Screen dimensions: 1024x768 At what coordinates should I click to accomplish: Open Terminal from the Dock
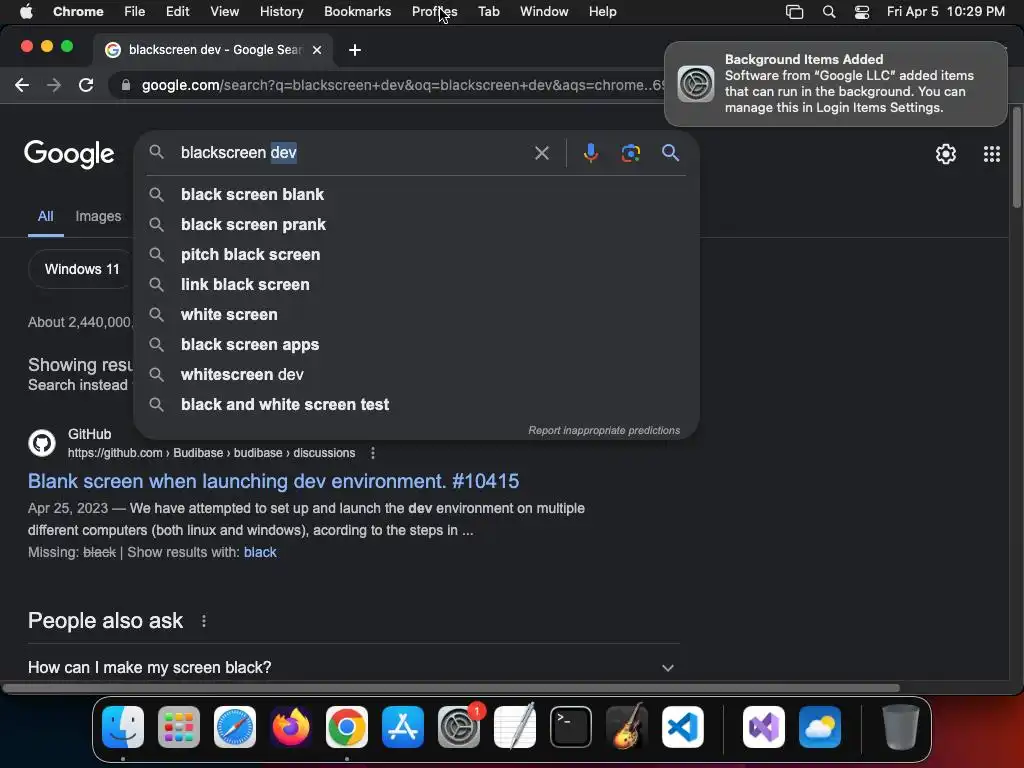[571, 726]
